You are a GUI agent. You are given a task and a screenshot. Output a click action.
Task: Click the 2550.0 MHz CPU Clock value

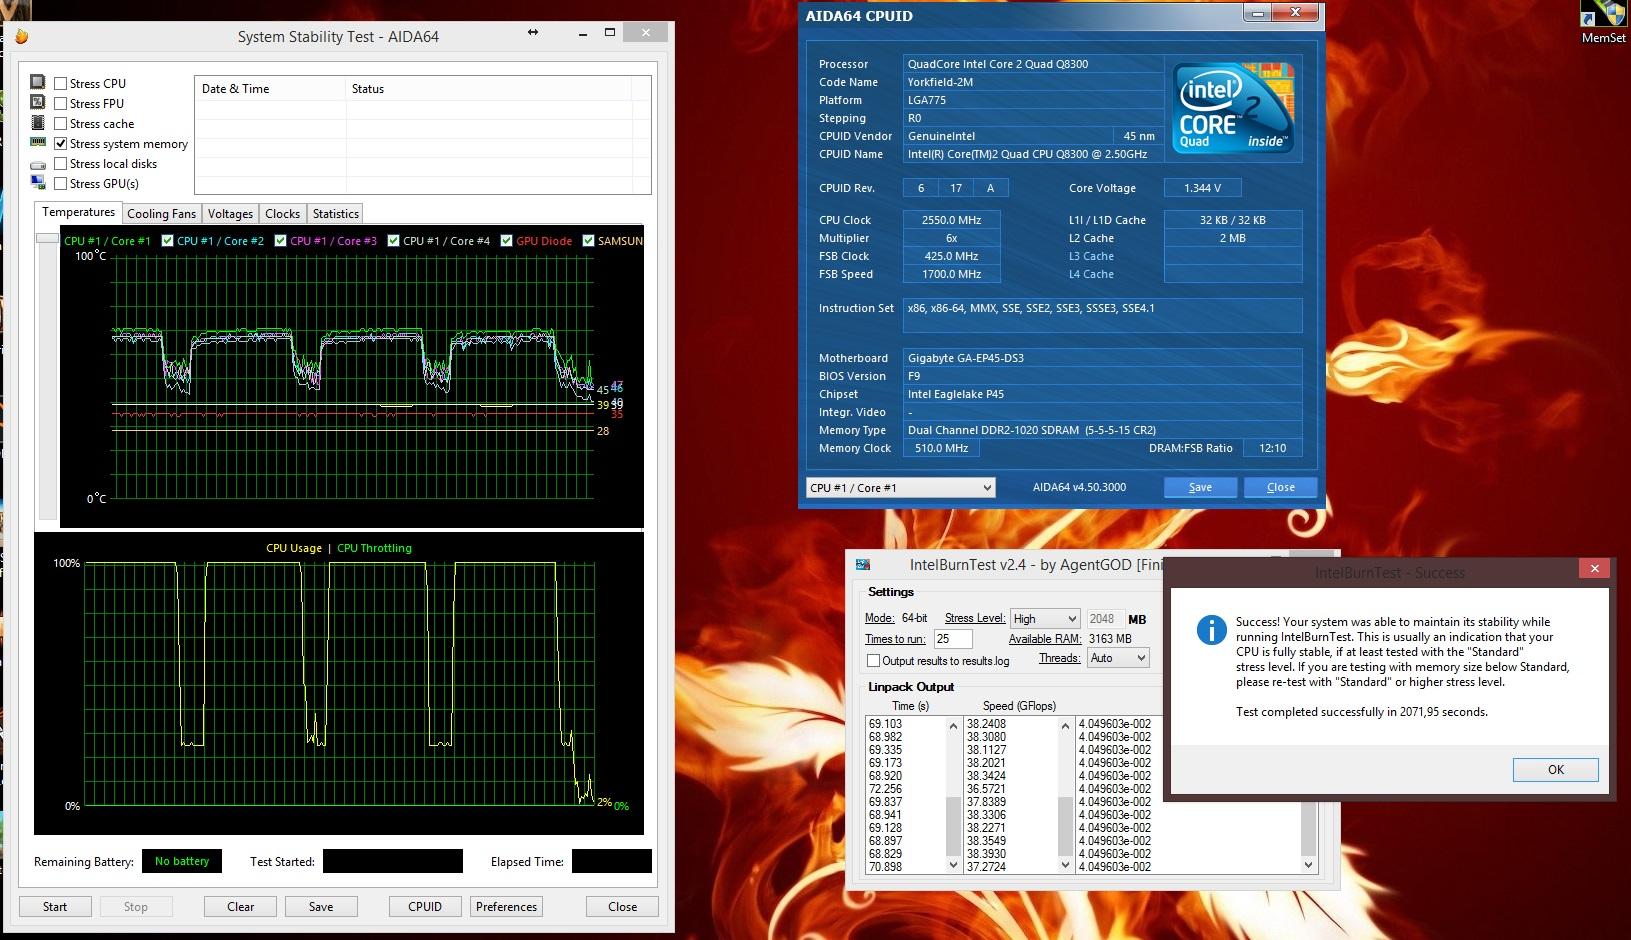[951, 220]
